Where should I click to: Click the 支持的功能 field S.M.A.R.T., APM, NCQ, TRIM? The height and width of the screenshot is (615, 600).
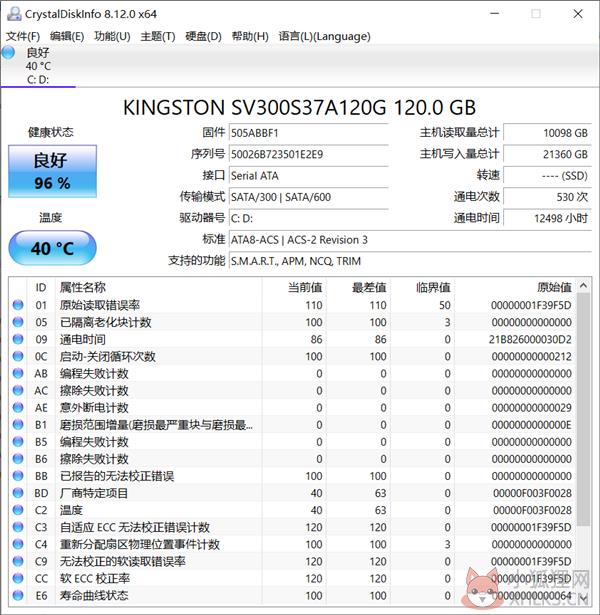coord(410,261)
